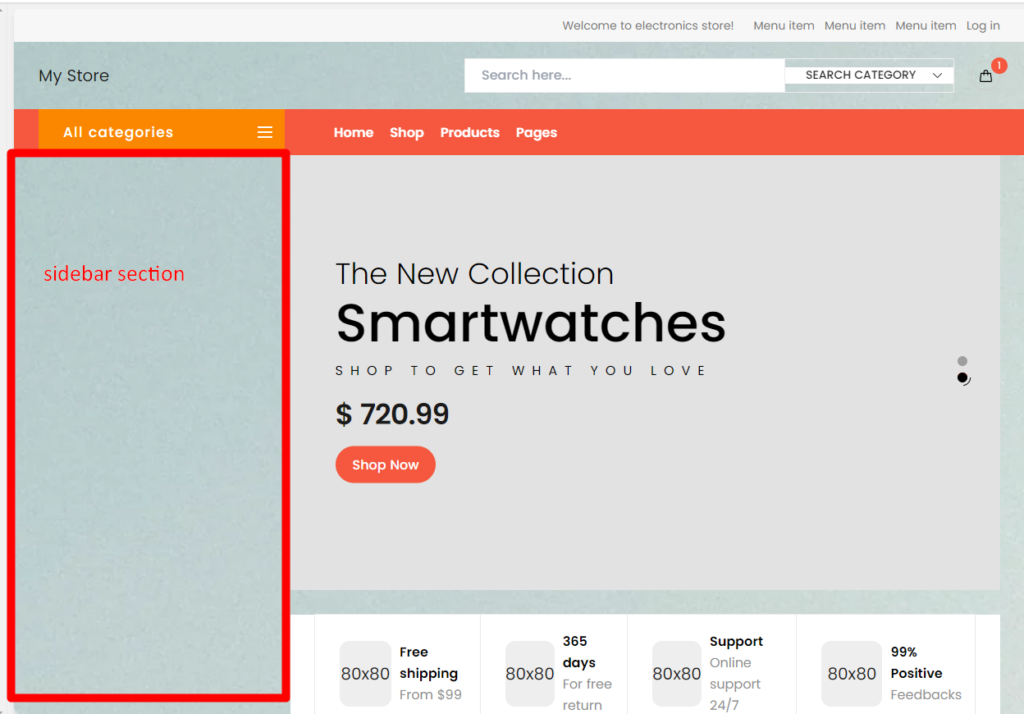Select the black slide indicator dot
Image resolution: width=1024 pixels, height=714 pixels.
point(963,378)
